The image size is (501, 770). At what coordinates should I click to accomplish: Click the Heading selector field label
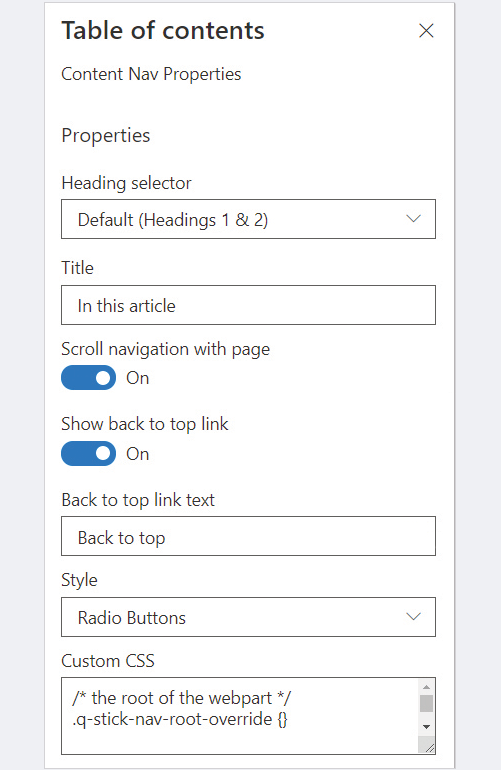tap(126, 183)
